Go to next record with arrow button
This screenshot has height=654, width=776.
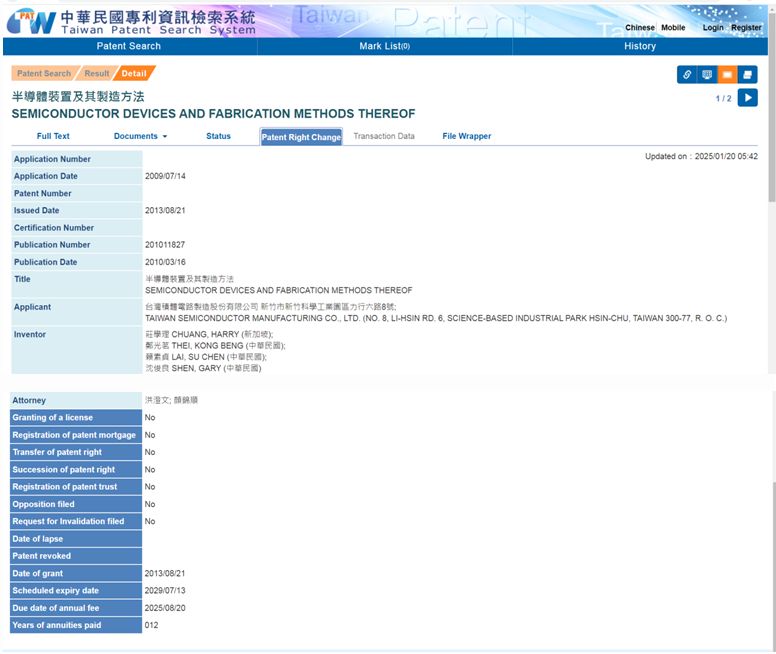[747, 98]
